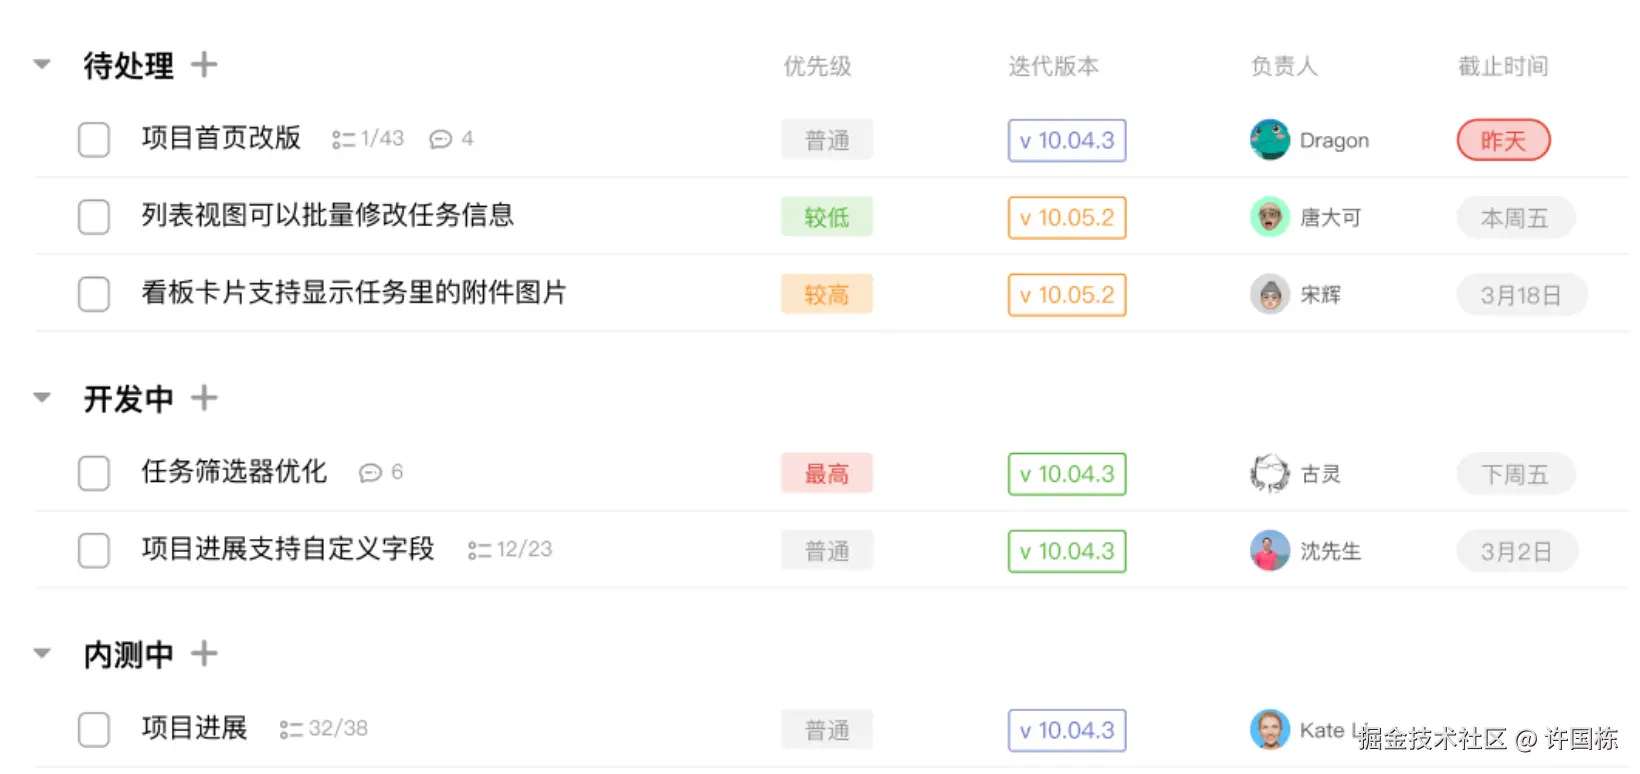Click the red 最高 priority tag

coord(826,473)
